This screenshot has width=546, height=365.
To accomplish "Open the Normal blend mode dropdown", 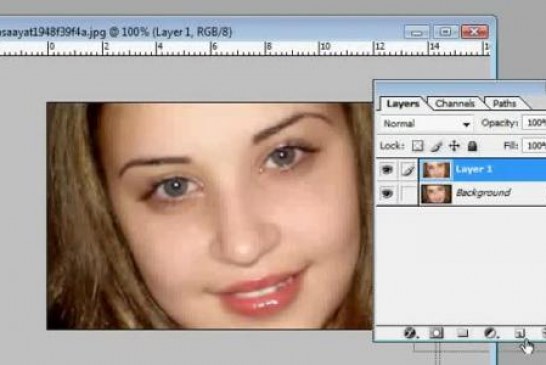I will tap(426, 124).
